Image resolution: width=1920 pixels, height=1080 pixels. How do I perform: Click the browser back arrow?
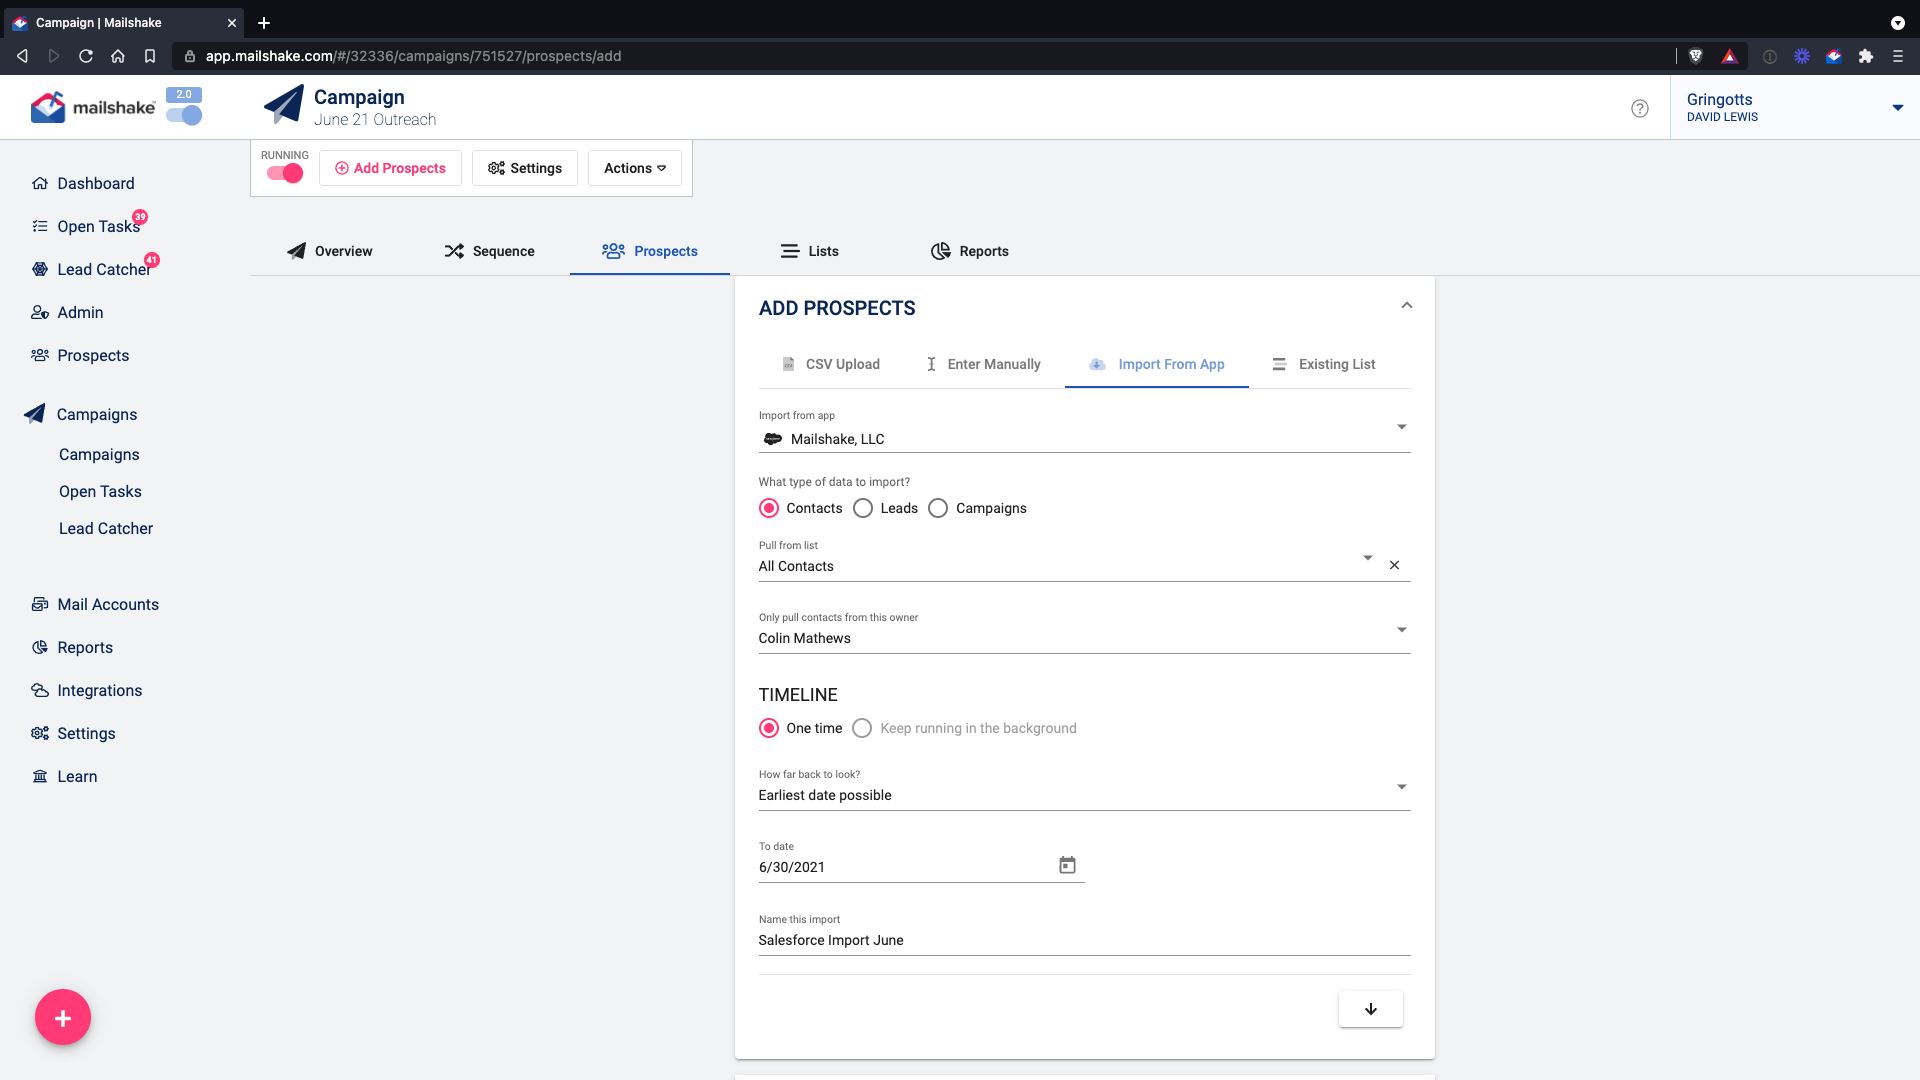tap(22, 56)
